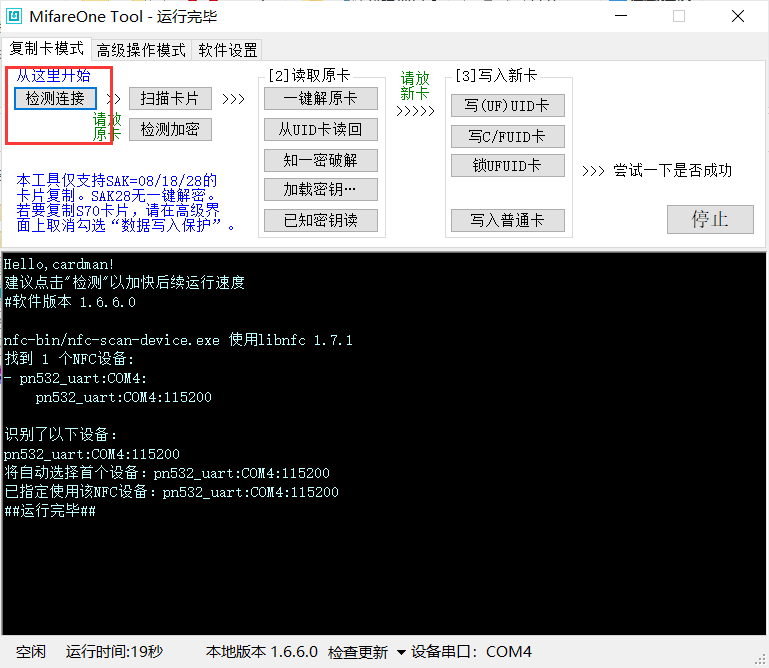The height and width of the screenshot is (668, 769).
Task: Click 尝试一下是否成功 label
Action: point(673,170)
